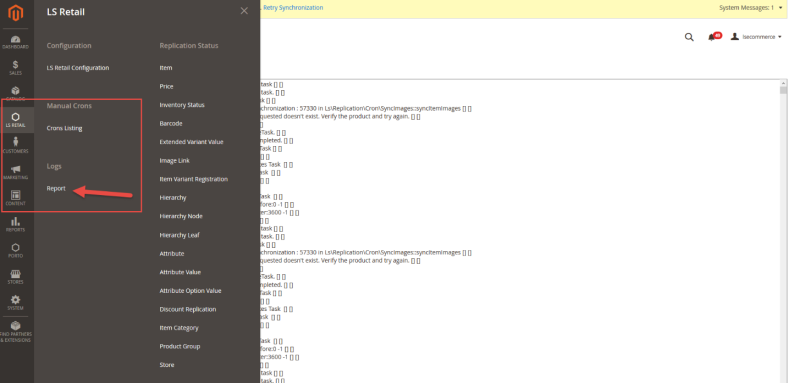Open the Sales dollar icon
This screenshot has width=800, height=383.
tap(15, 67)
